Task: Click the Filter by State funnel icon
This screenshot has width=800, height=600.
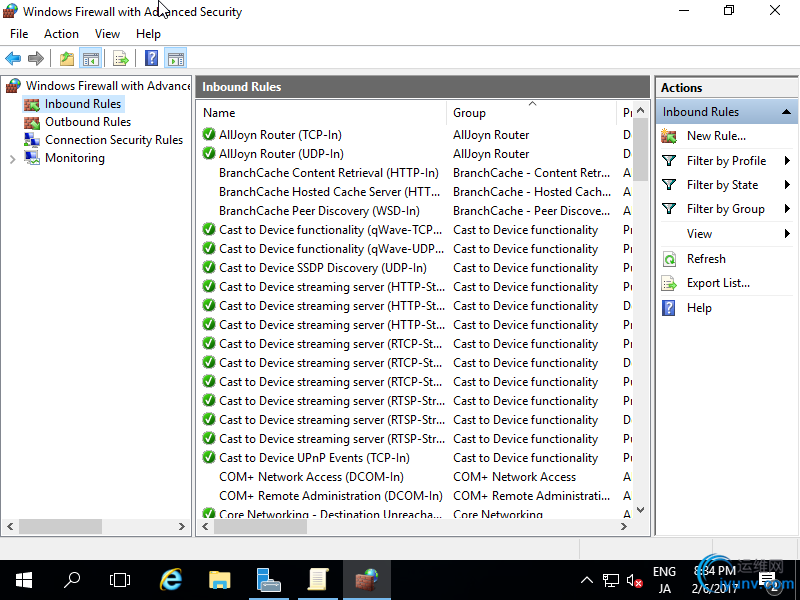Action: pyautogui.click(x=669, y=185)
